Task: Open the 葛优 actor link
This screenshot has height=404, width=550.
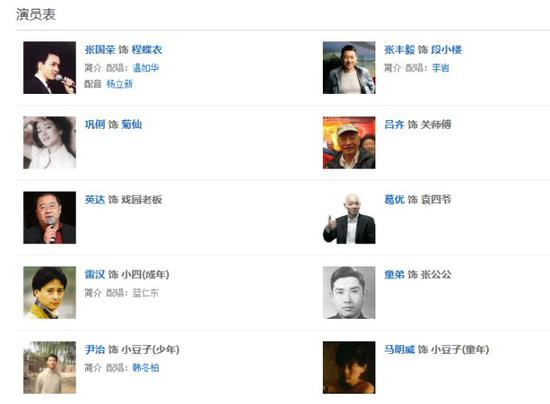Action: click(x=394, y=200)
